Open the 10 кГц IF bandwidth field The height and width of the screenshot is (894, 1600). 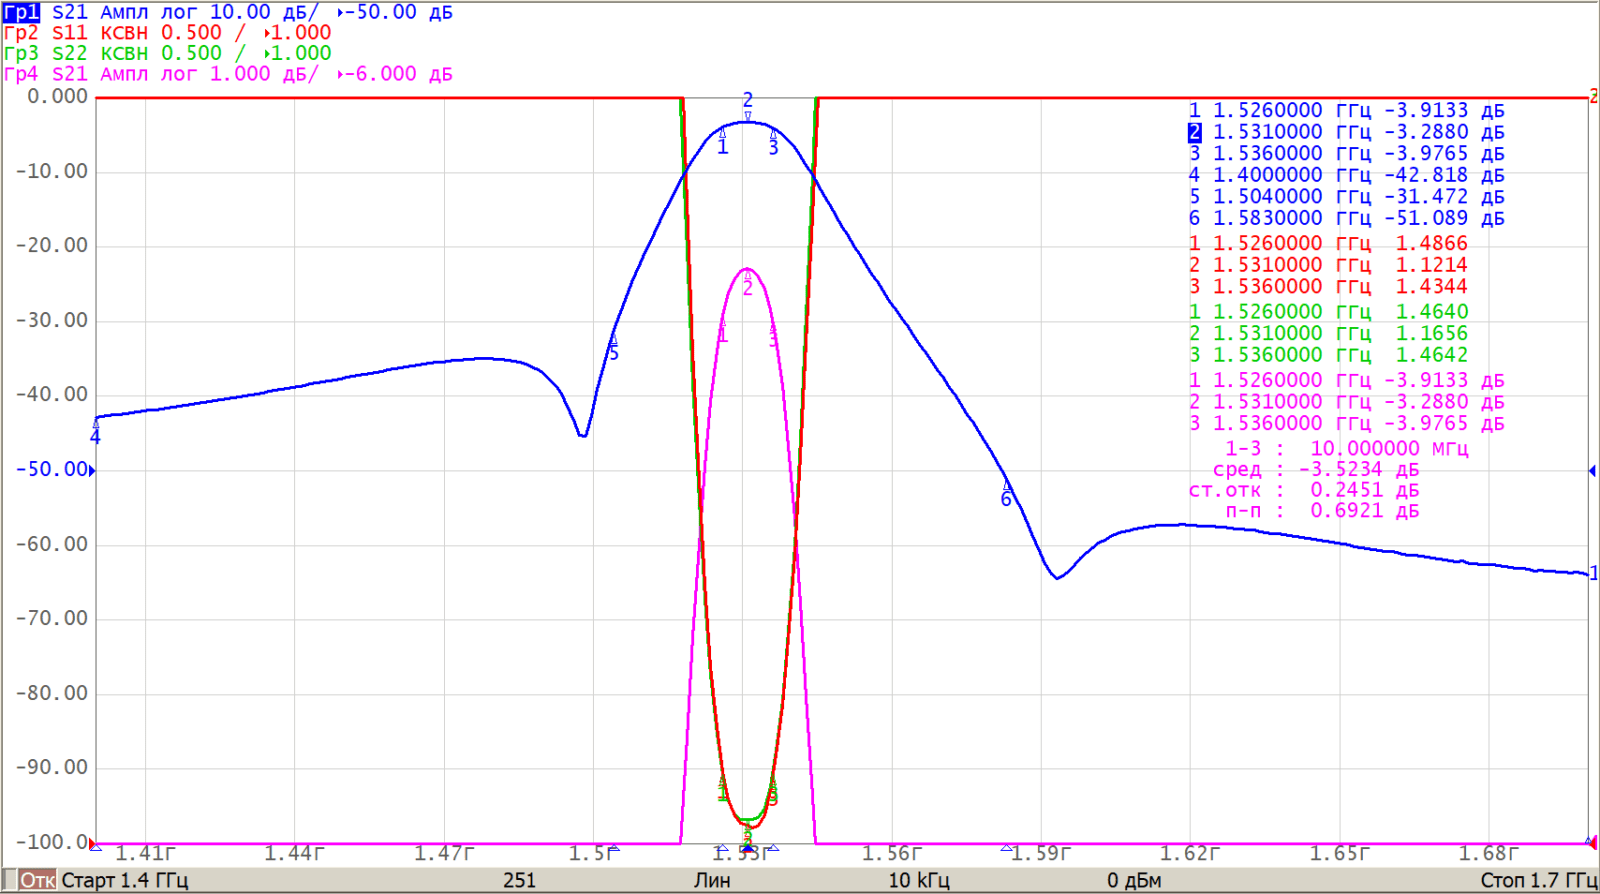pos(918,881)
